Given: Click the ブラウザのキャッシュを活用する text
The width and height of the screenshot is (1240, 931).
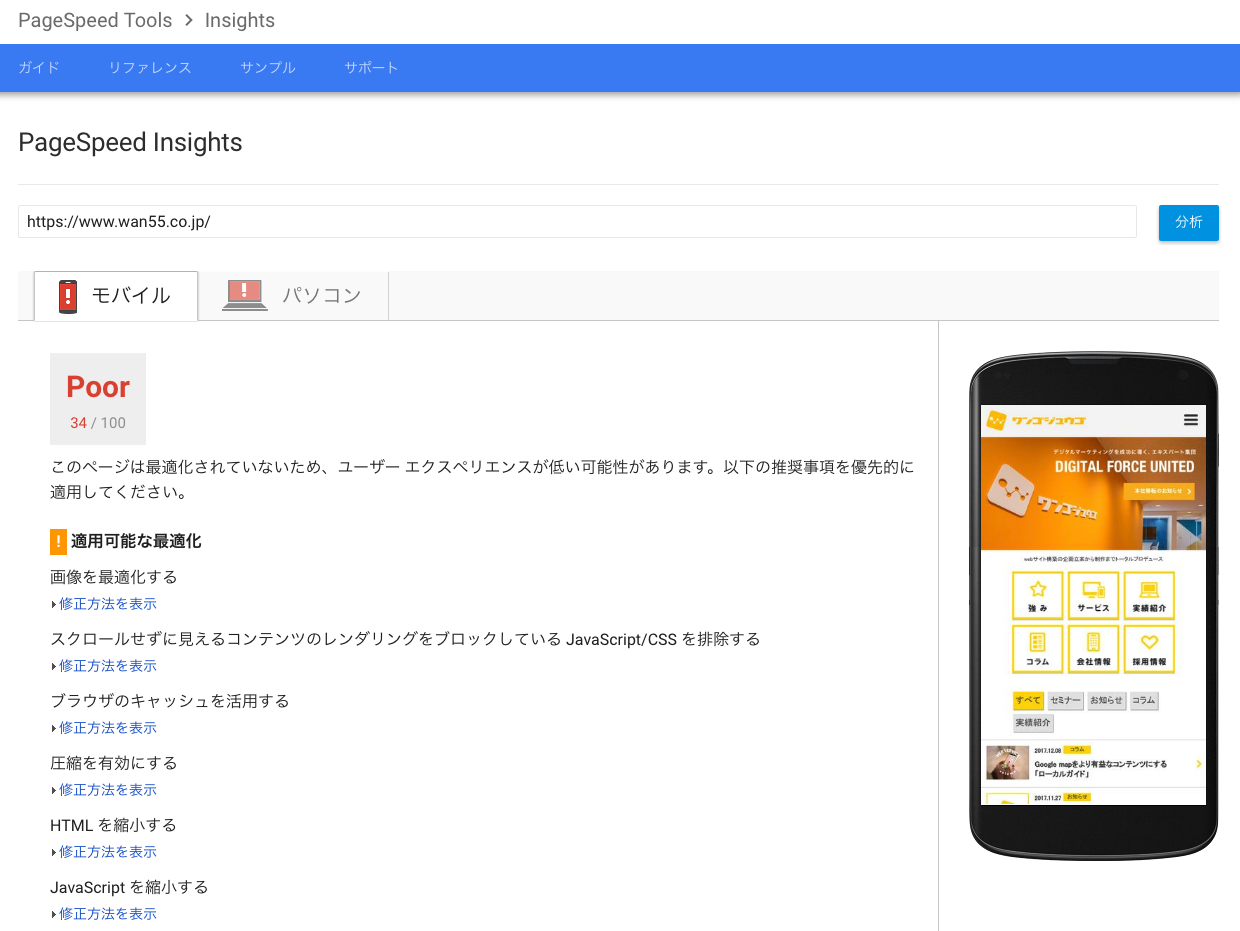Looking at the screenshot, I should (x=170, y=701).
